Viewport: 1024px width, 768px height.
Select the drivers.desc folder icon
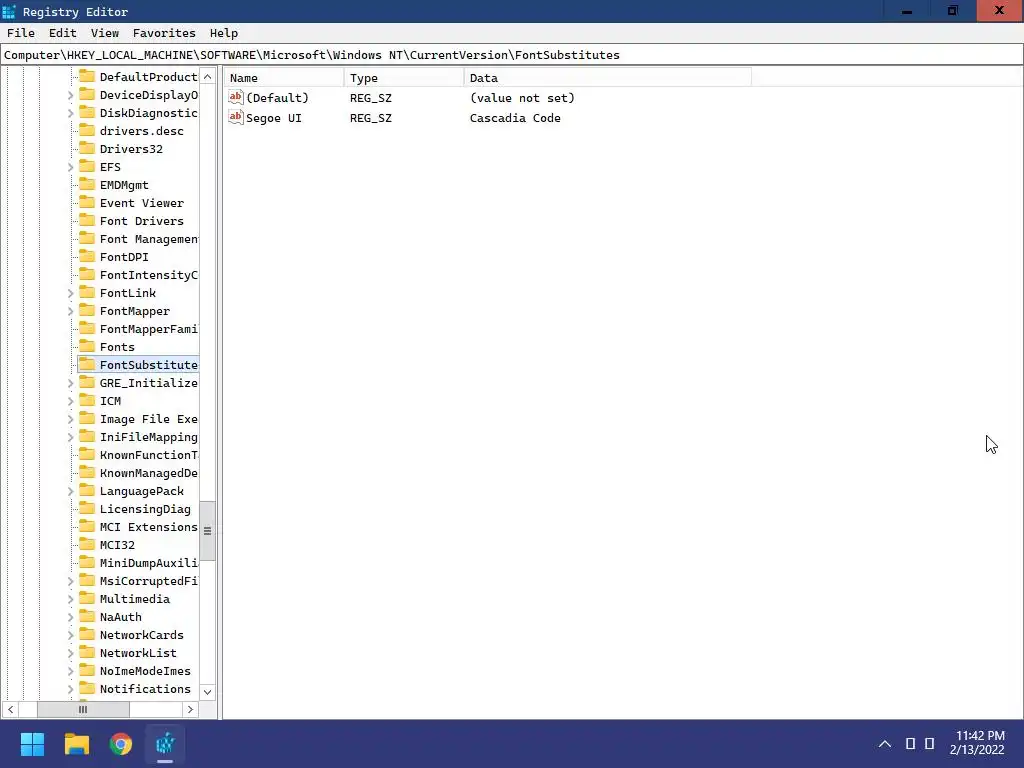87,130
